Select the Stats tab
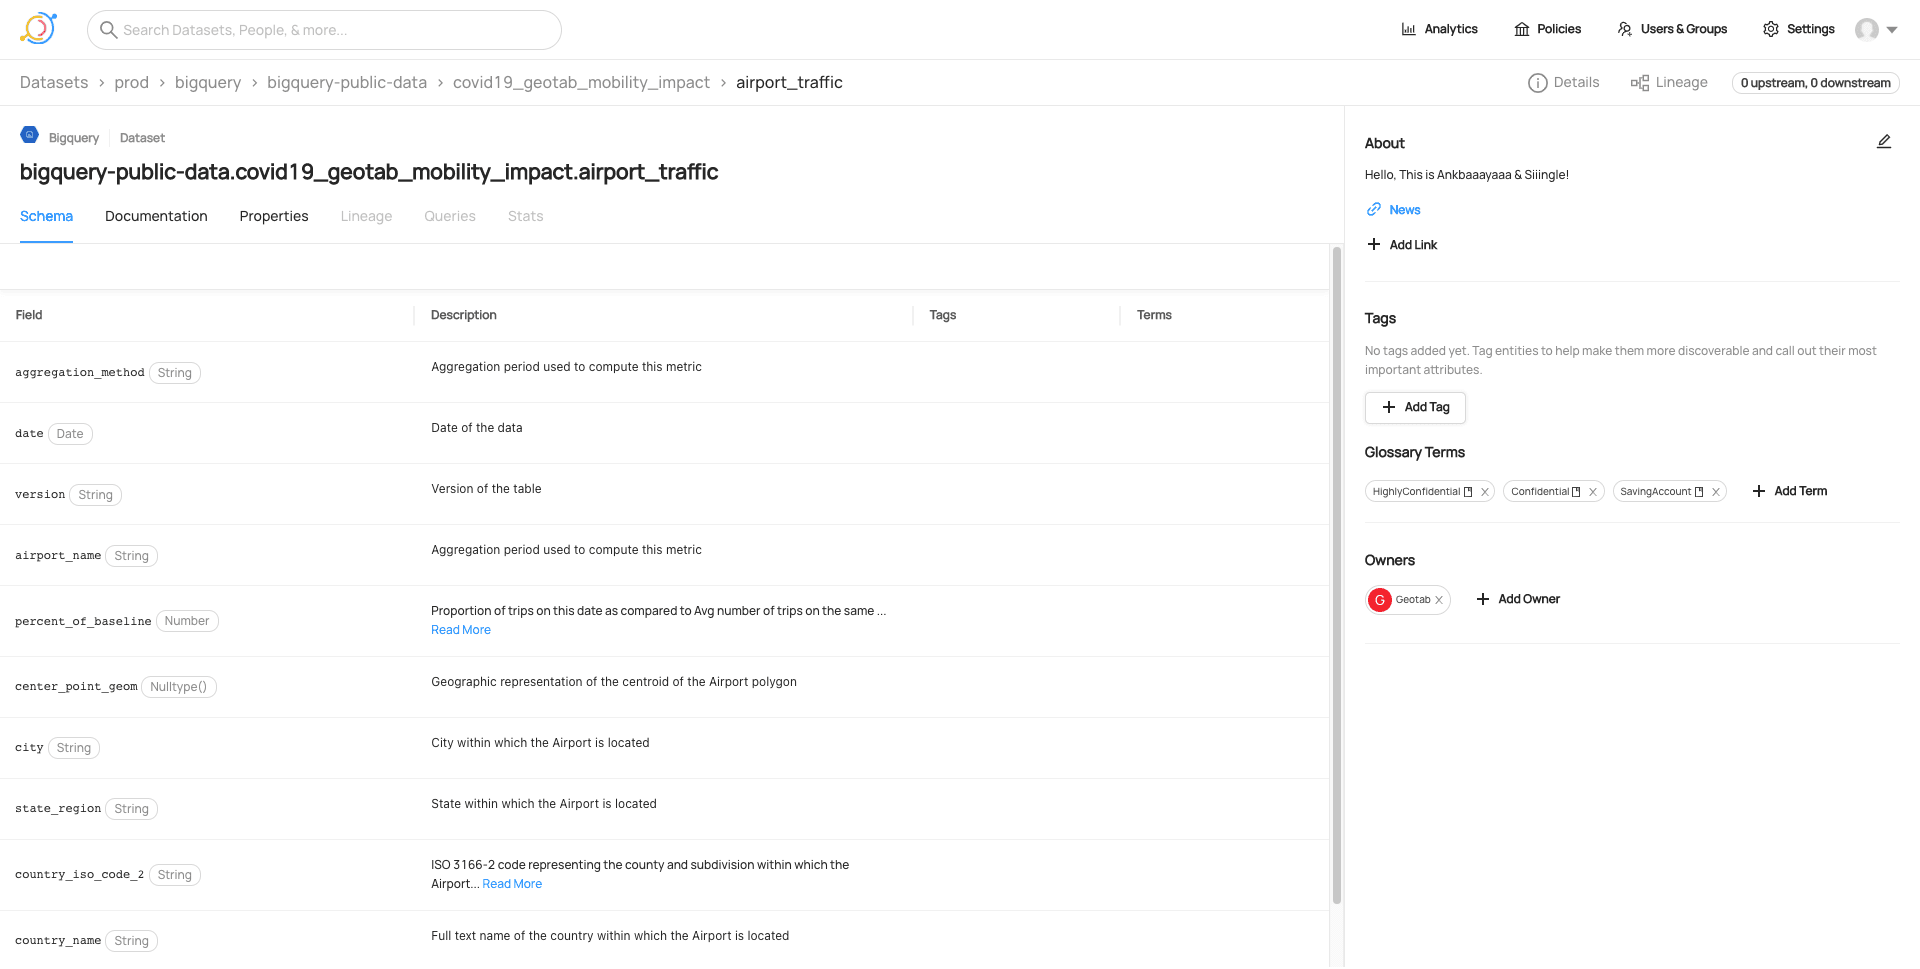The image size is (1920, 969). 525,216
